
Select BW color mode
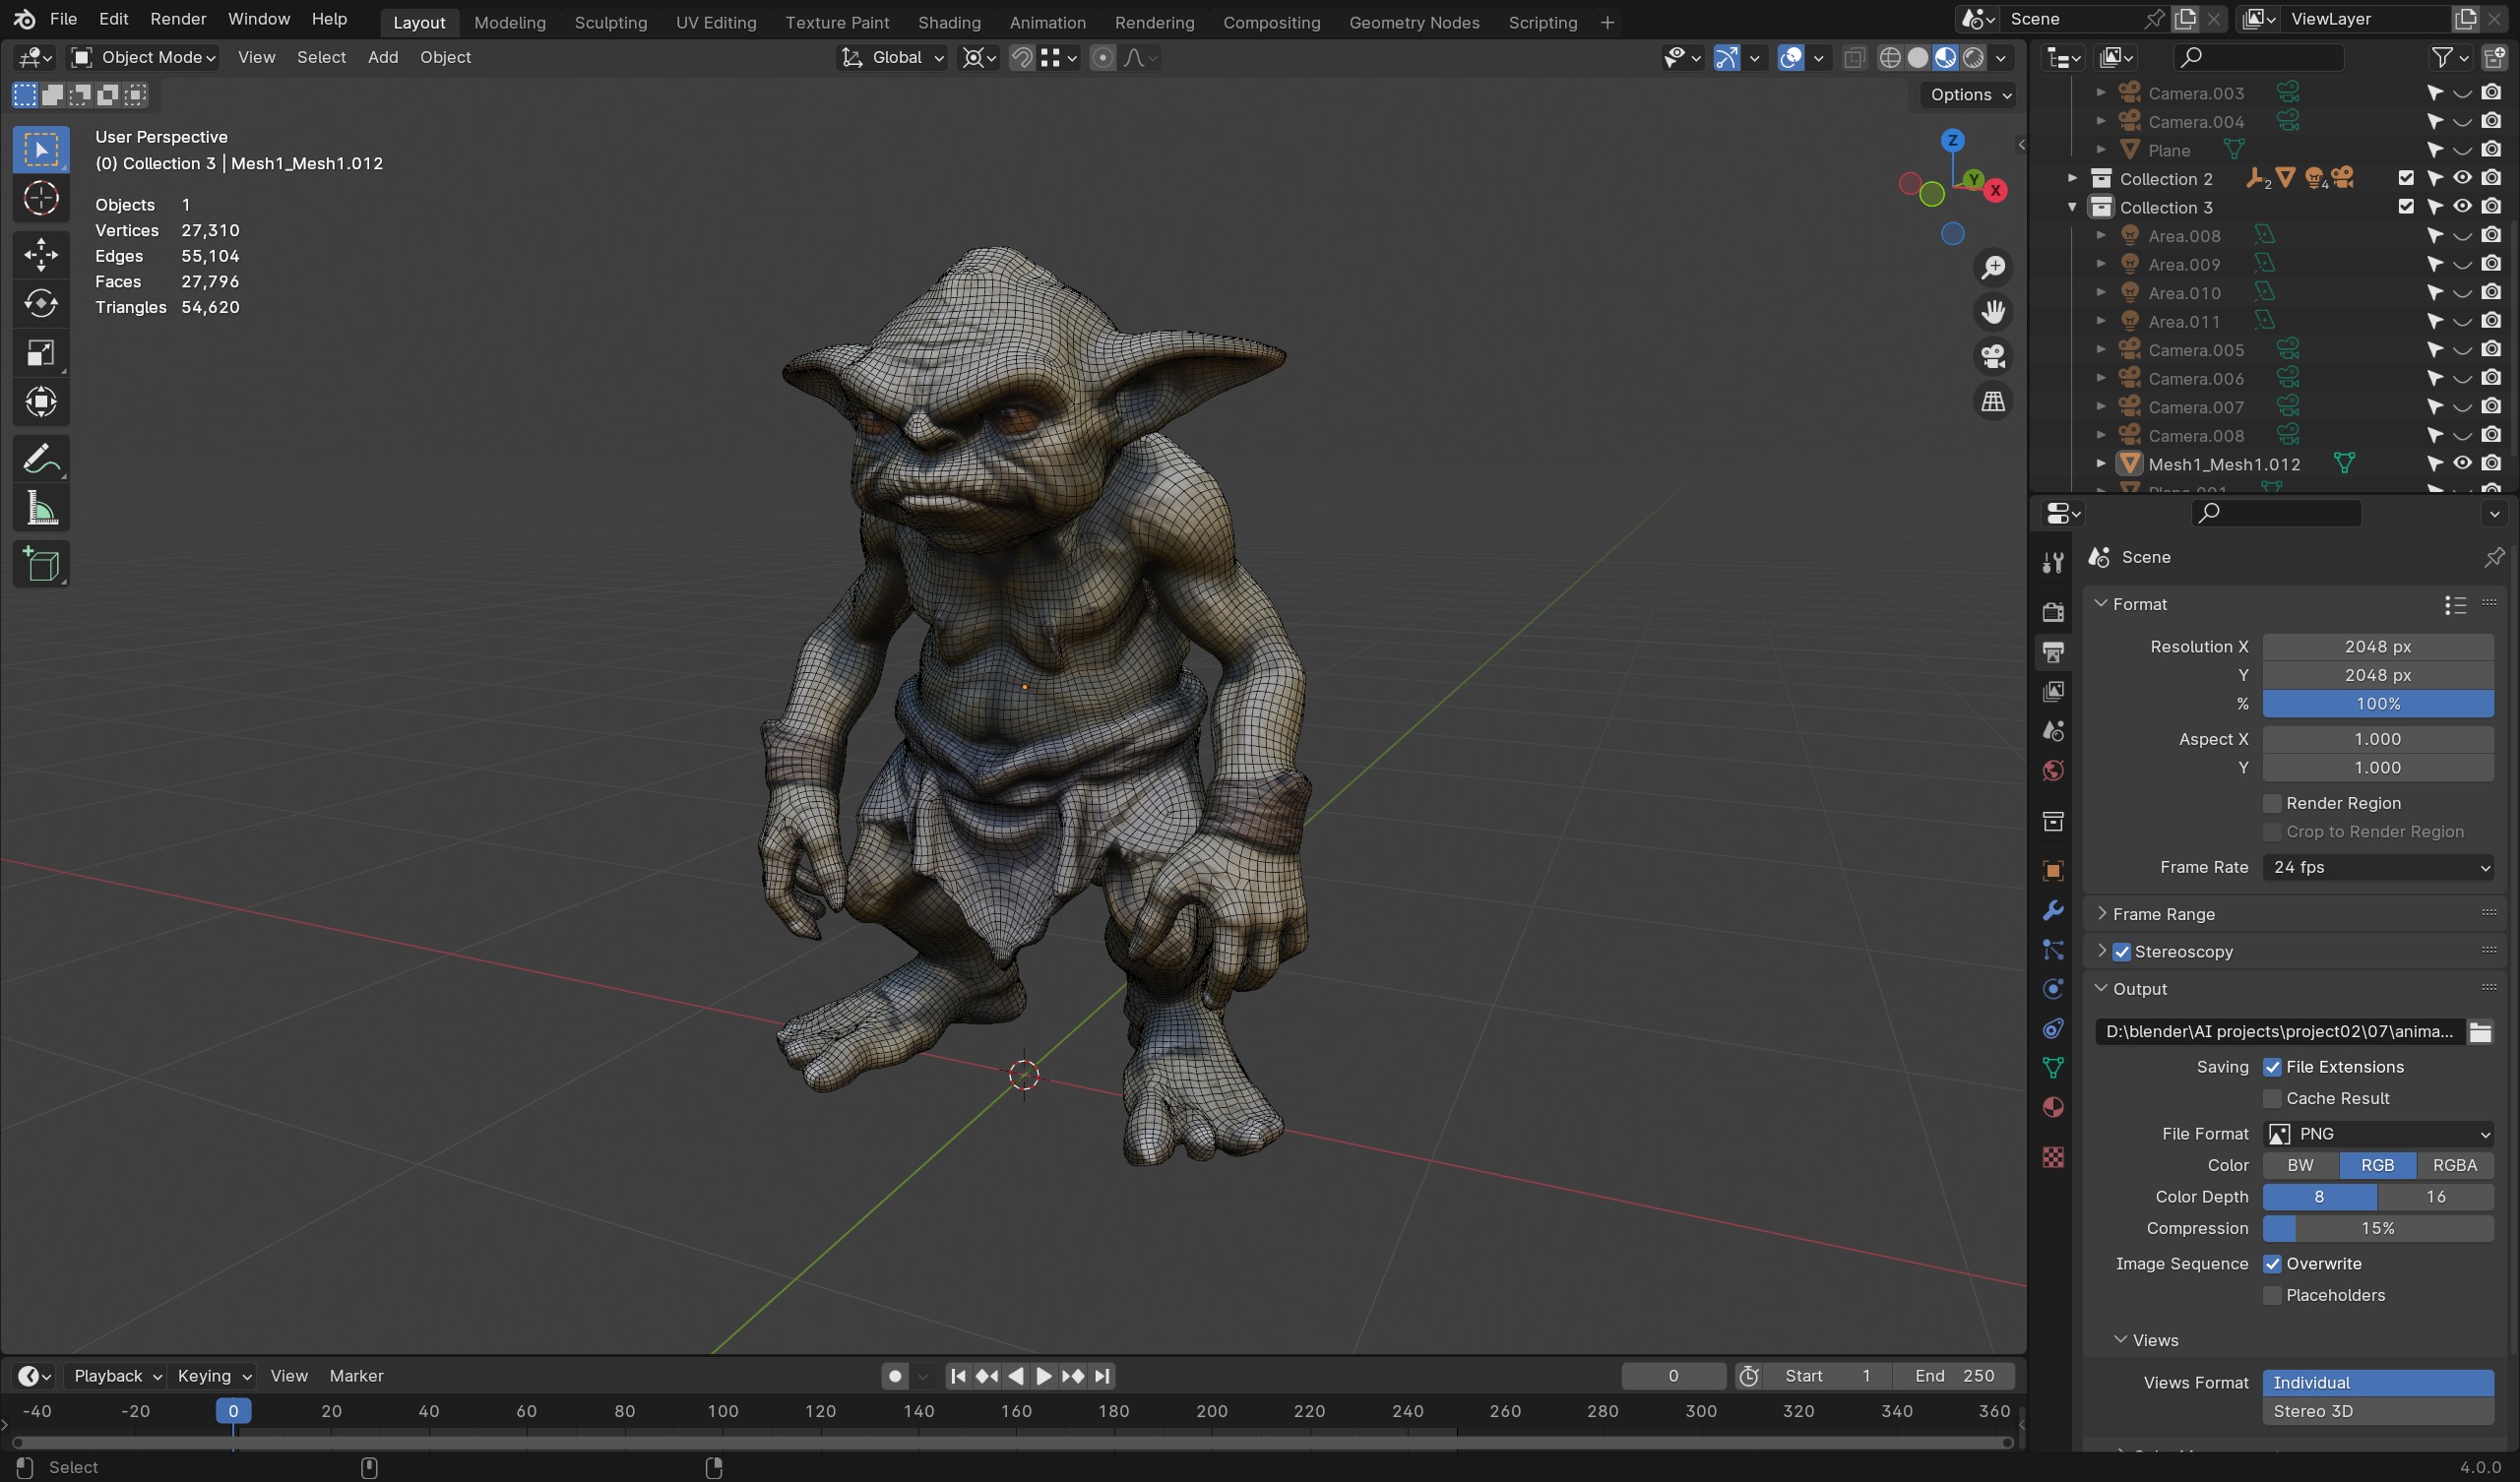pyautogui.click(x=2300, y=1166)
